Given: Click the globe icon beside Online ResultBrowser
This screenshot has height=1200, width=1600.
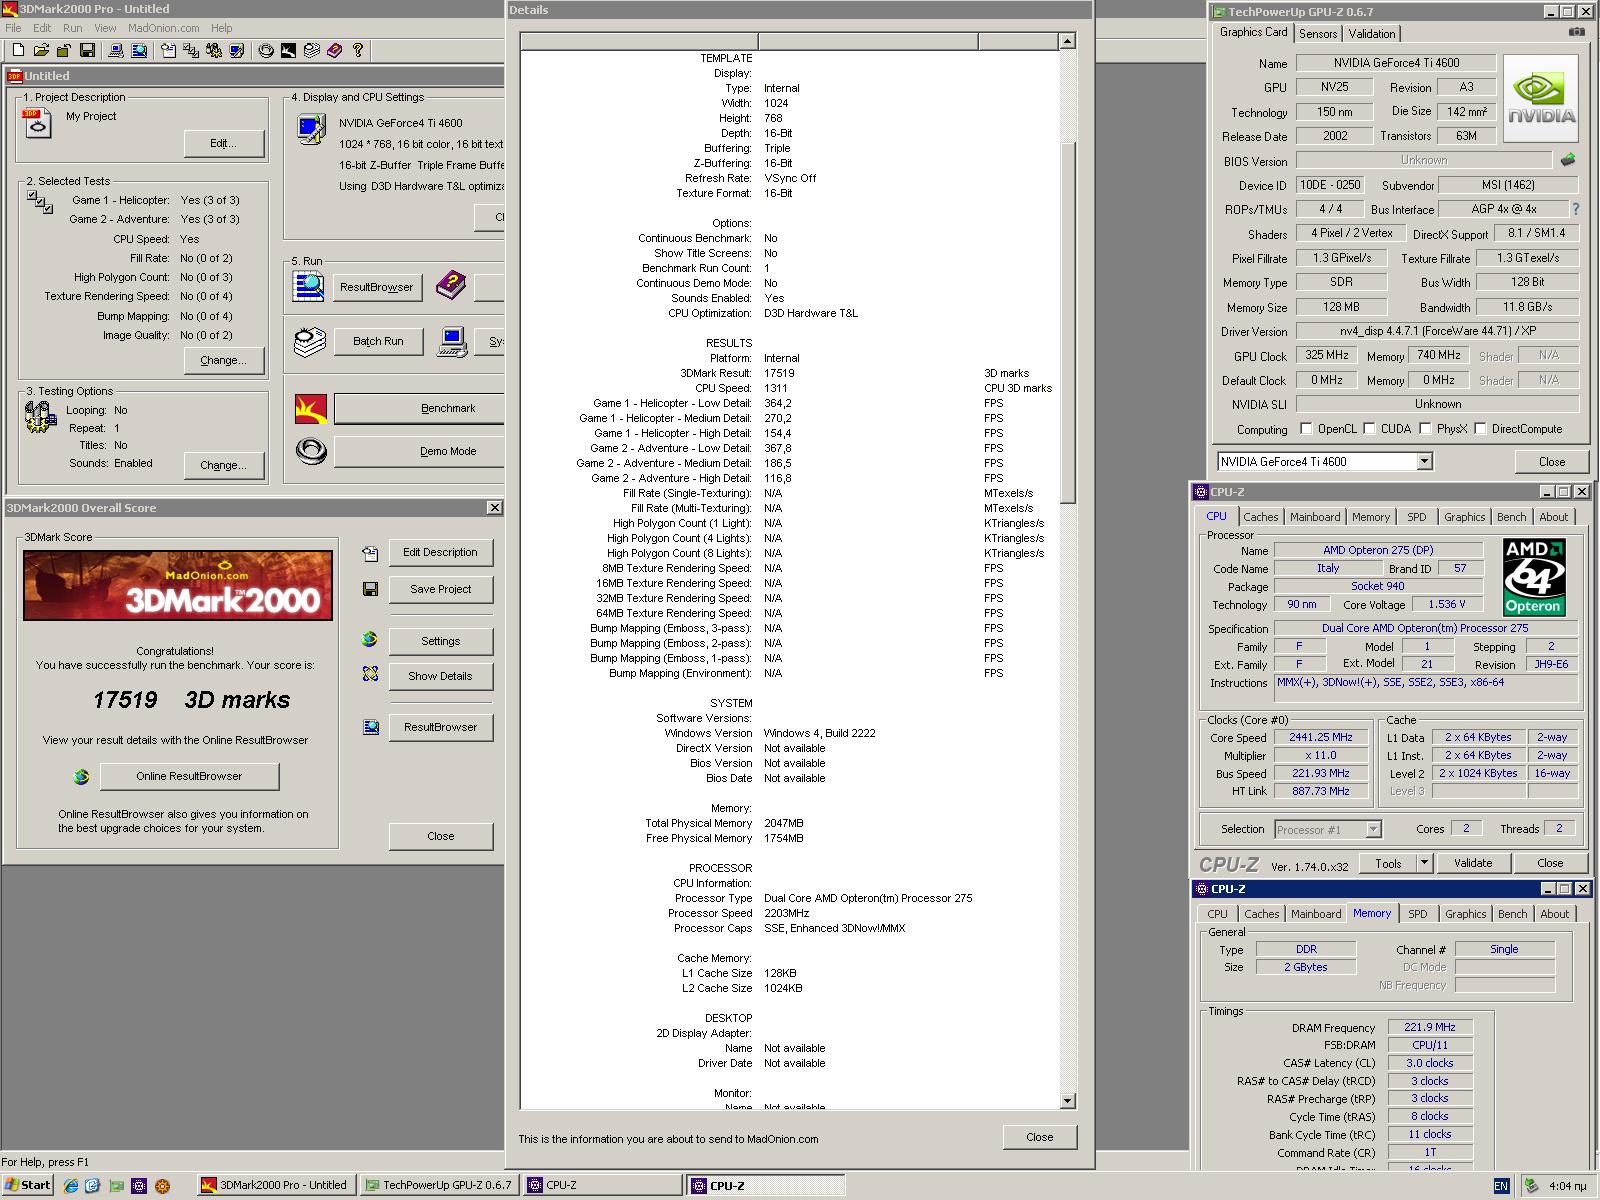Looking at the screenshot, I should 82,776.
